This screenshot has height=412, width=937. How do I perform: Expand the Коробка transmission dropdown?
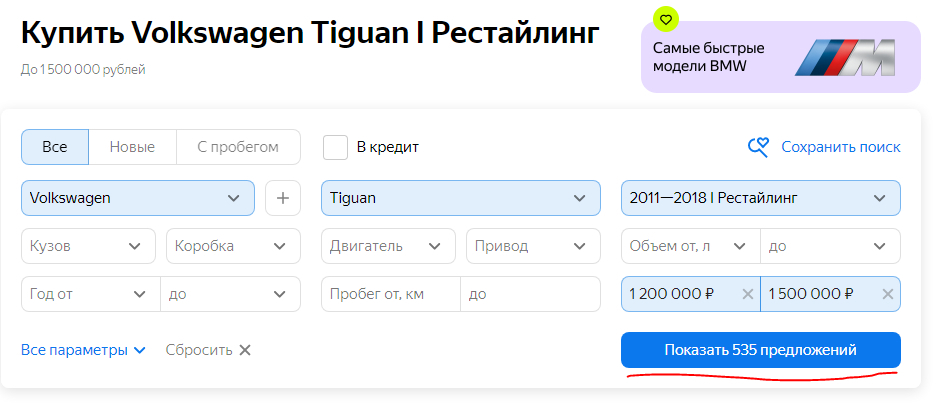tap(233, 246)
